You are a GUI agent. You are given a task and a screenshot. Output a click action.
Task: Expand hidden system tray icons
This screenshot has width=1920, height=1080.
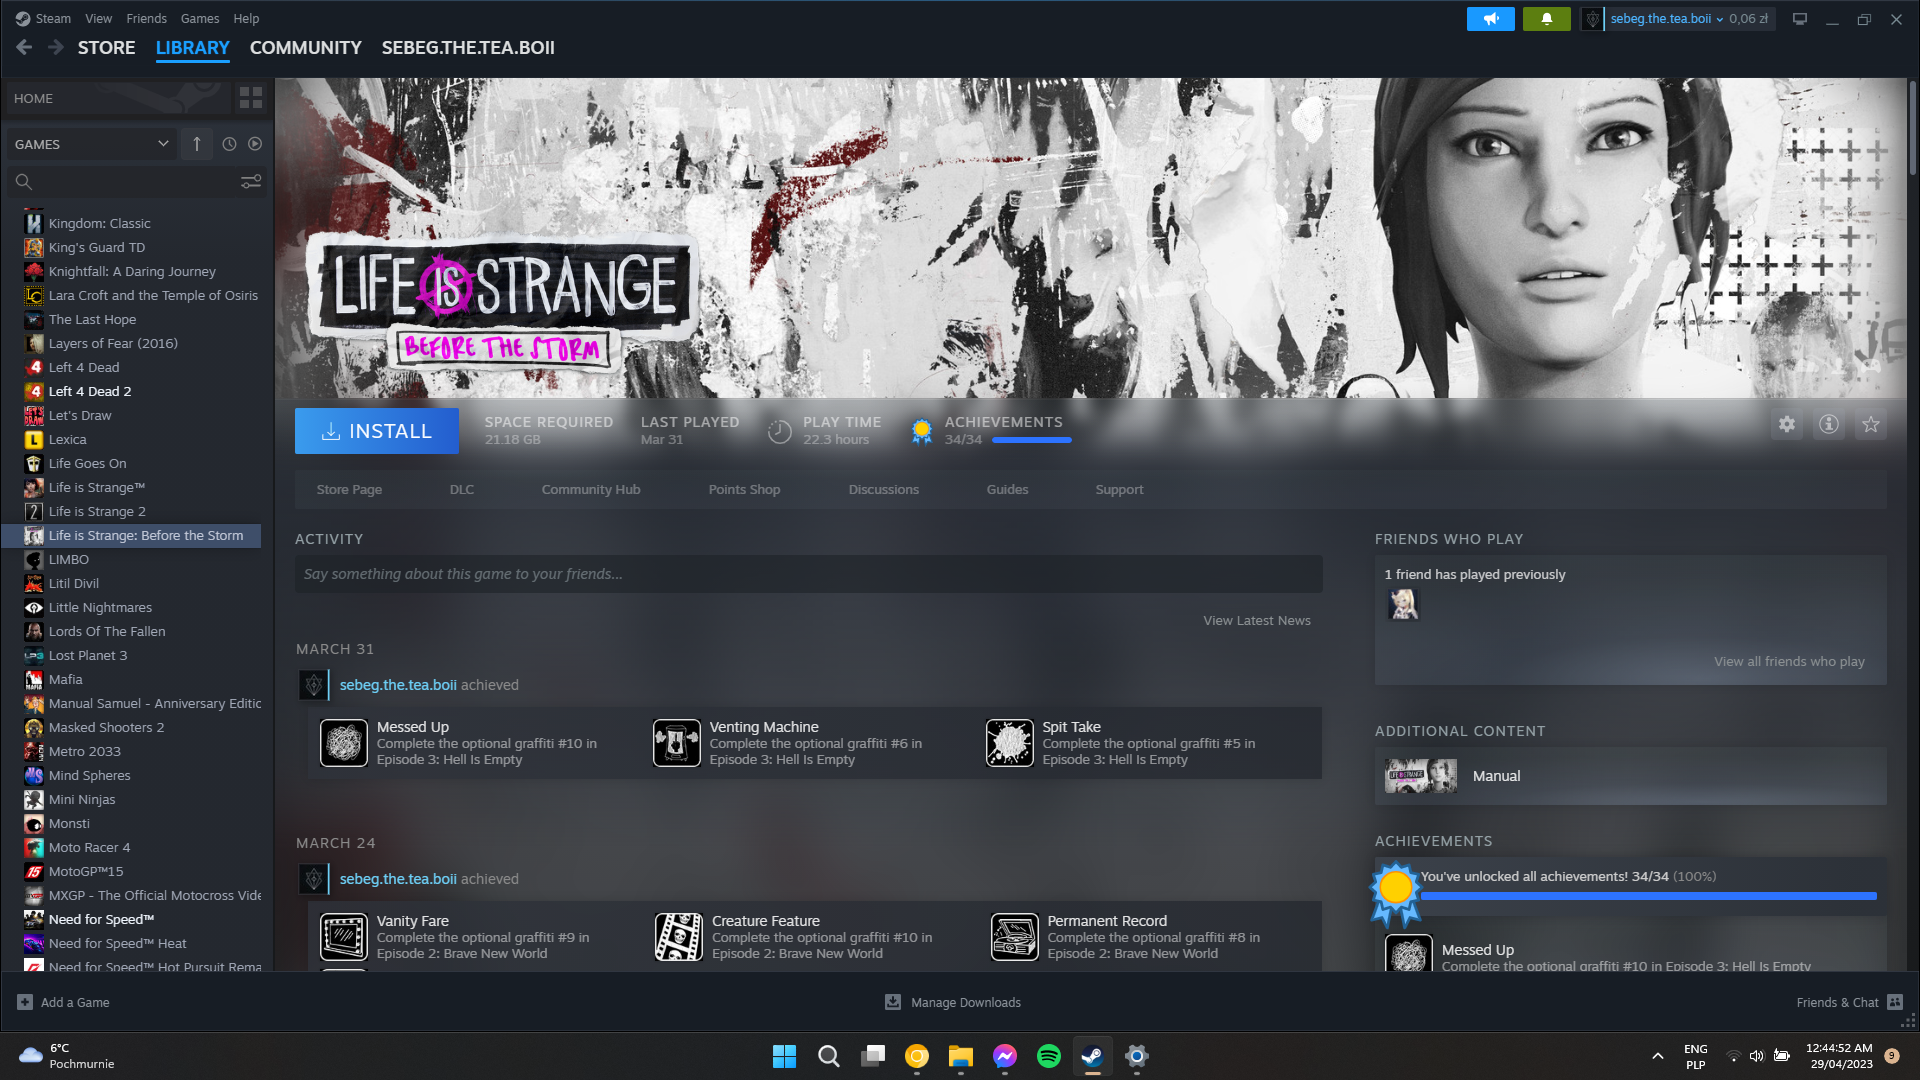(1657, 1056)
